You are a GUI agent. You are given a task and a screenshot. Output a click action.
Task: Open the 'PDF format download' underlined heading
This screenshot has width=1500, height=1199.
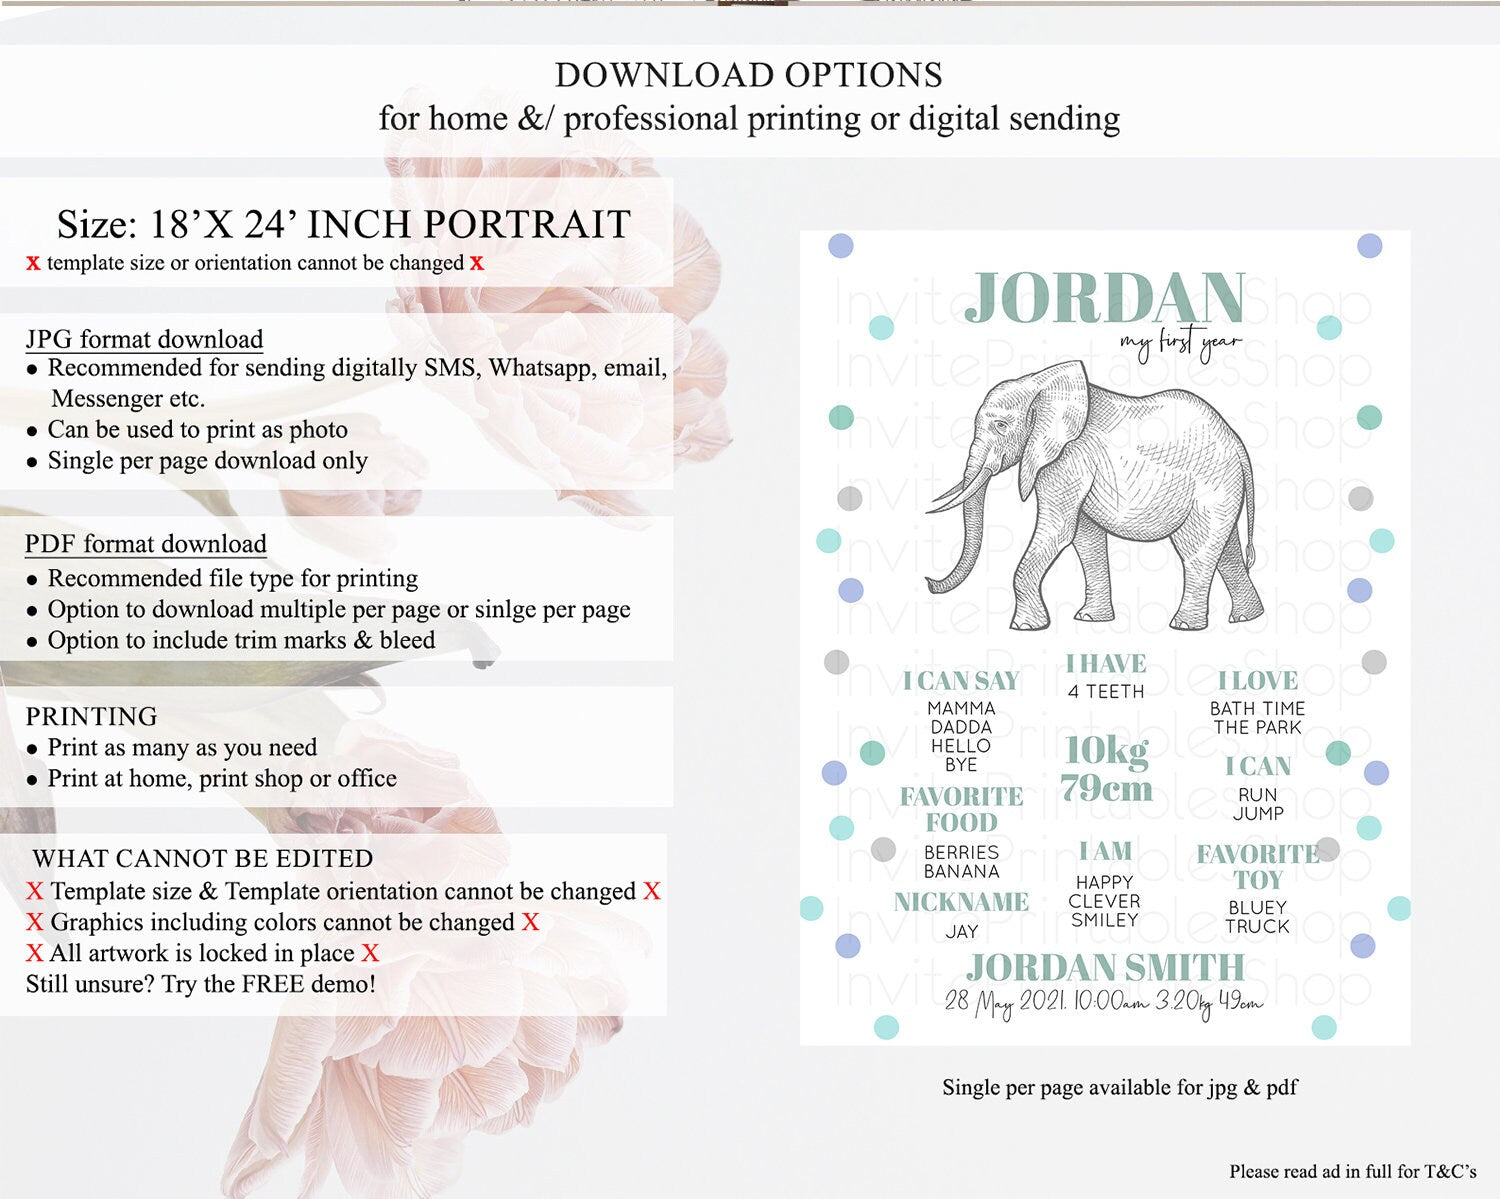coord(146,544)
